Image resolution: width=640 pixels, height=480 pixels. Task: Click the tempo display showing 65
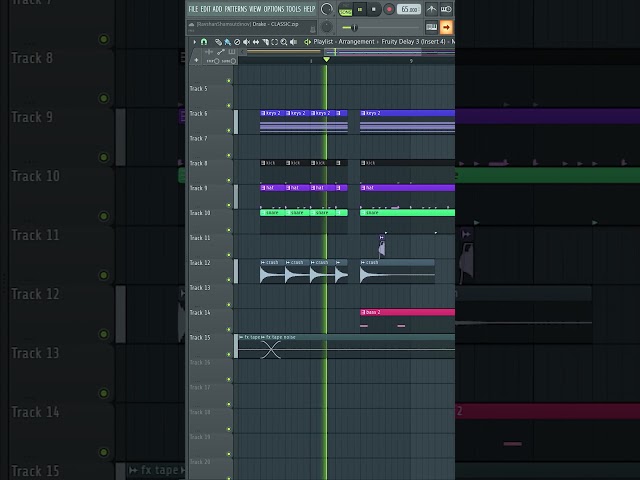click(x=408, y=9)
